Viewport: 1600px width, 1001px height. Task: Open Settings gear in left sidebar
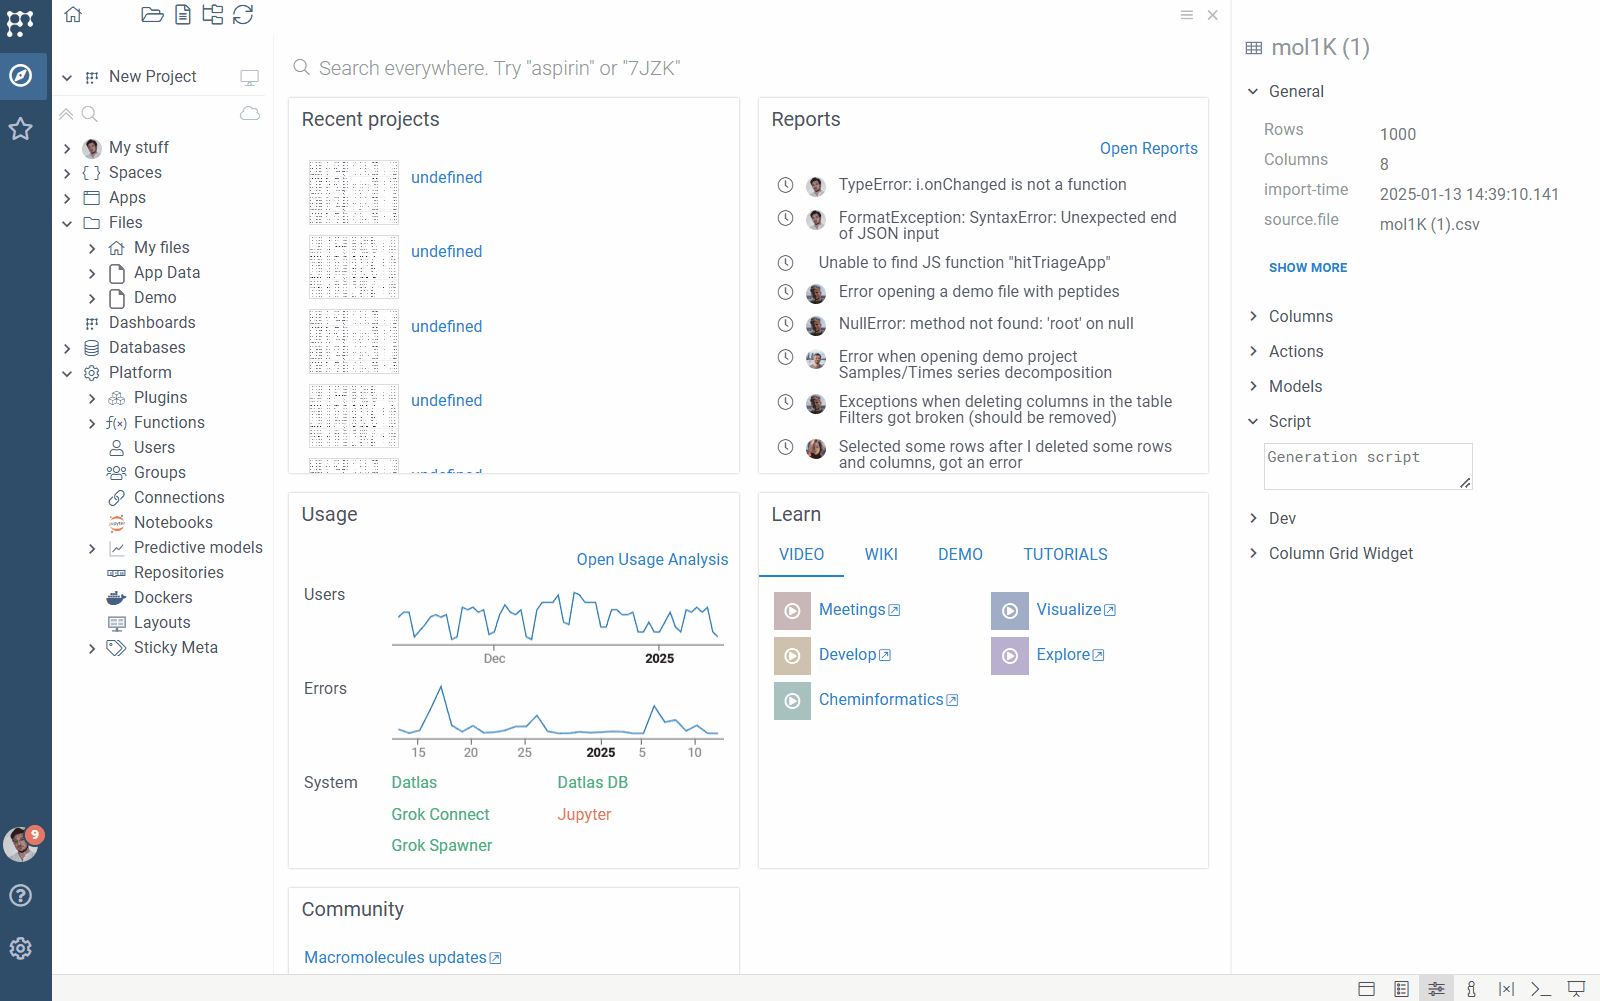coord(21,948)
